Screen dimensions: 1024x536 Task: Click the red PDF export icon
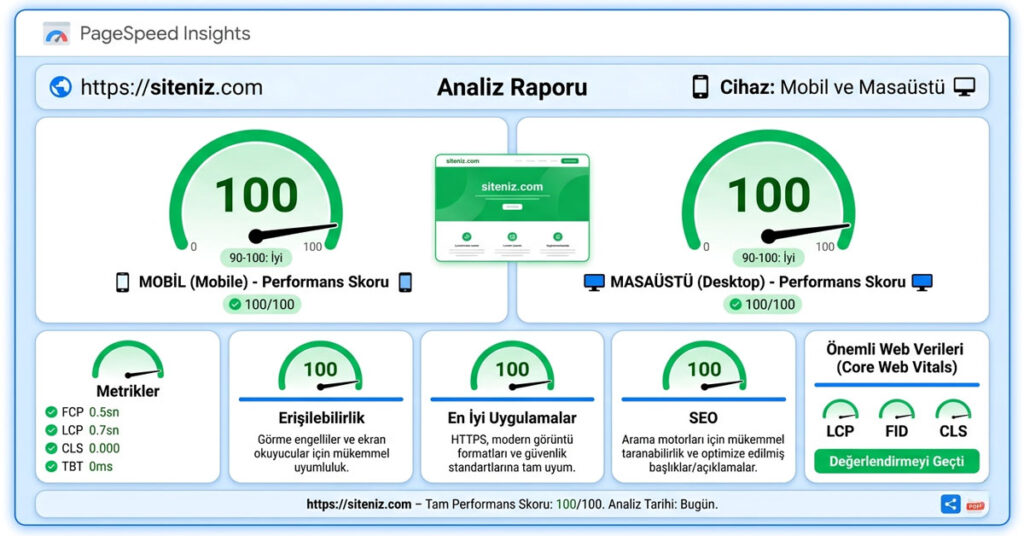click(975, 505)
